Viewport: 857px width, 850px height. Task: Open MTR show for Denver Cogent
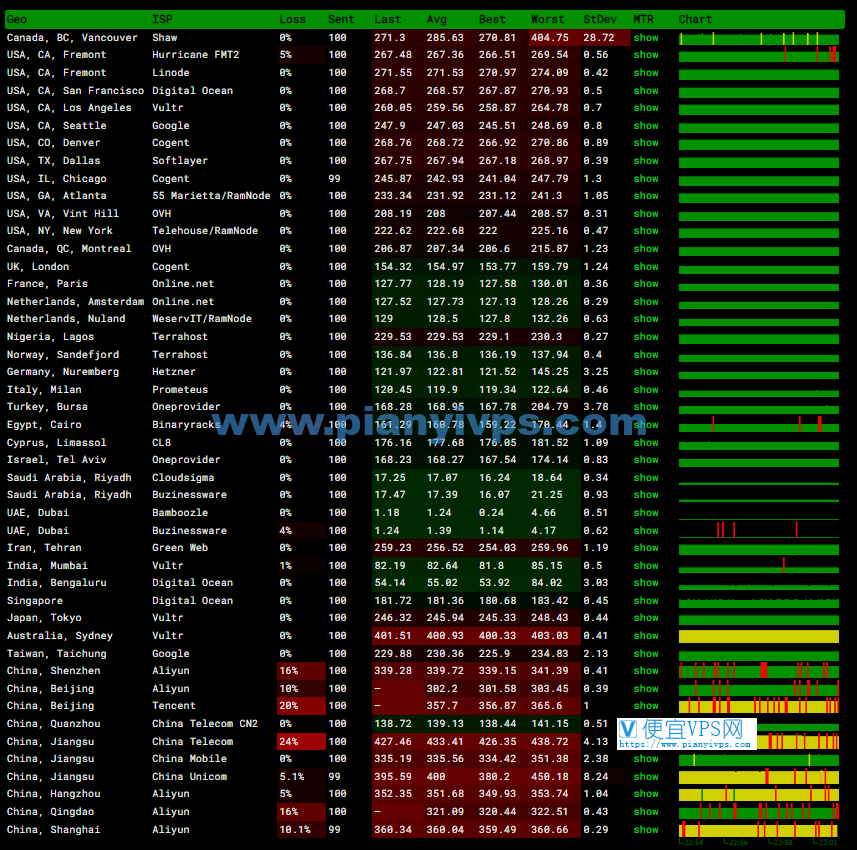[x=645, y=143]
